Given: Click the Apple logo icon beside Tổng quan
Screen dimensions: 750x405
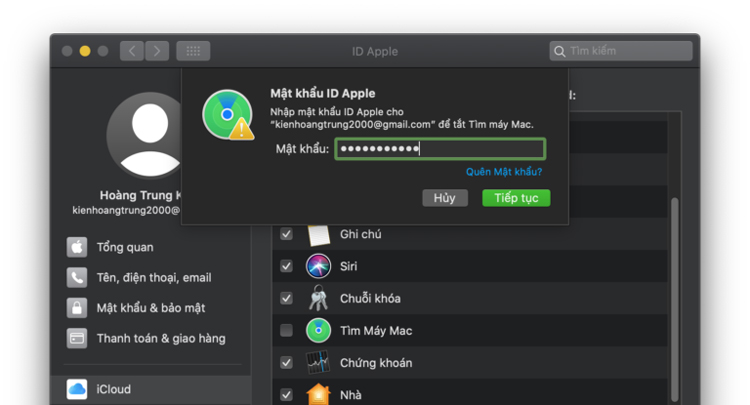Looking at the screenshot, I should coord(77,247).
